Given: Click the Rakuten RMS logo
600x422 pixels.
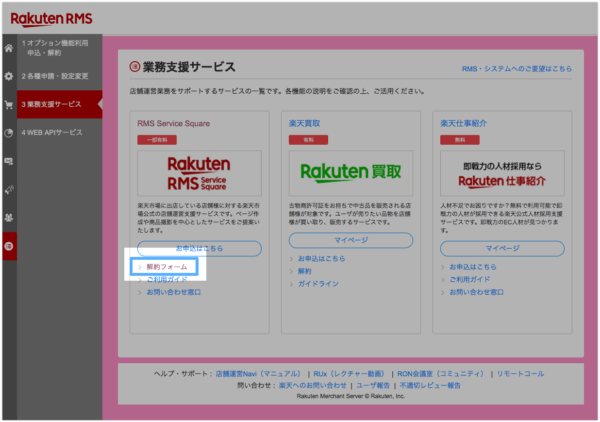Looking at the screenshot, I should 51,19.
